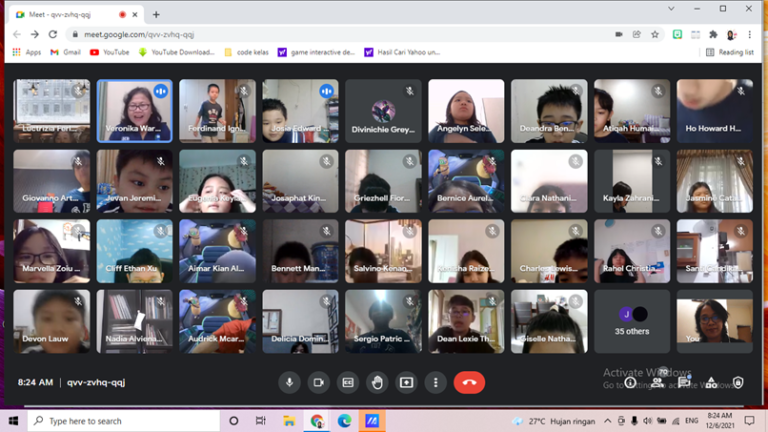Open the Activities panel icon
The height and width of the screenshot is (432, 768).
711,382
